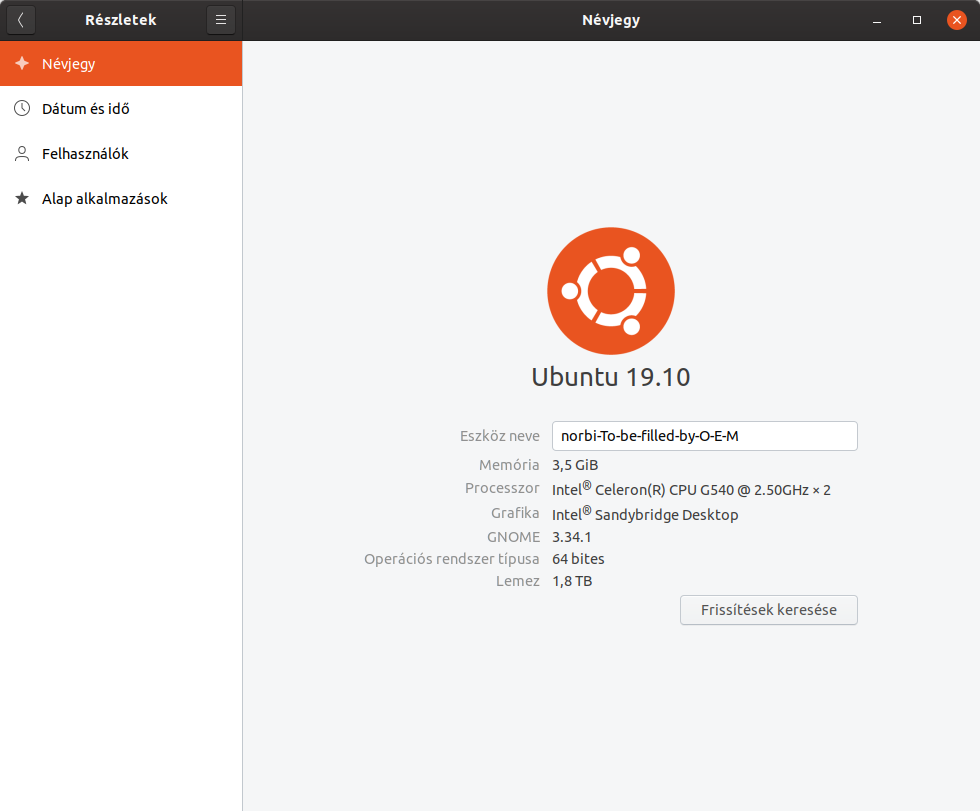The image size is (980, 811).
Task: Go back using the header back arrow
Action: pyautogui.click(x=21, y=20)
